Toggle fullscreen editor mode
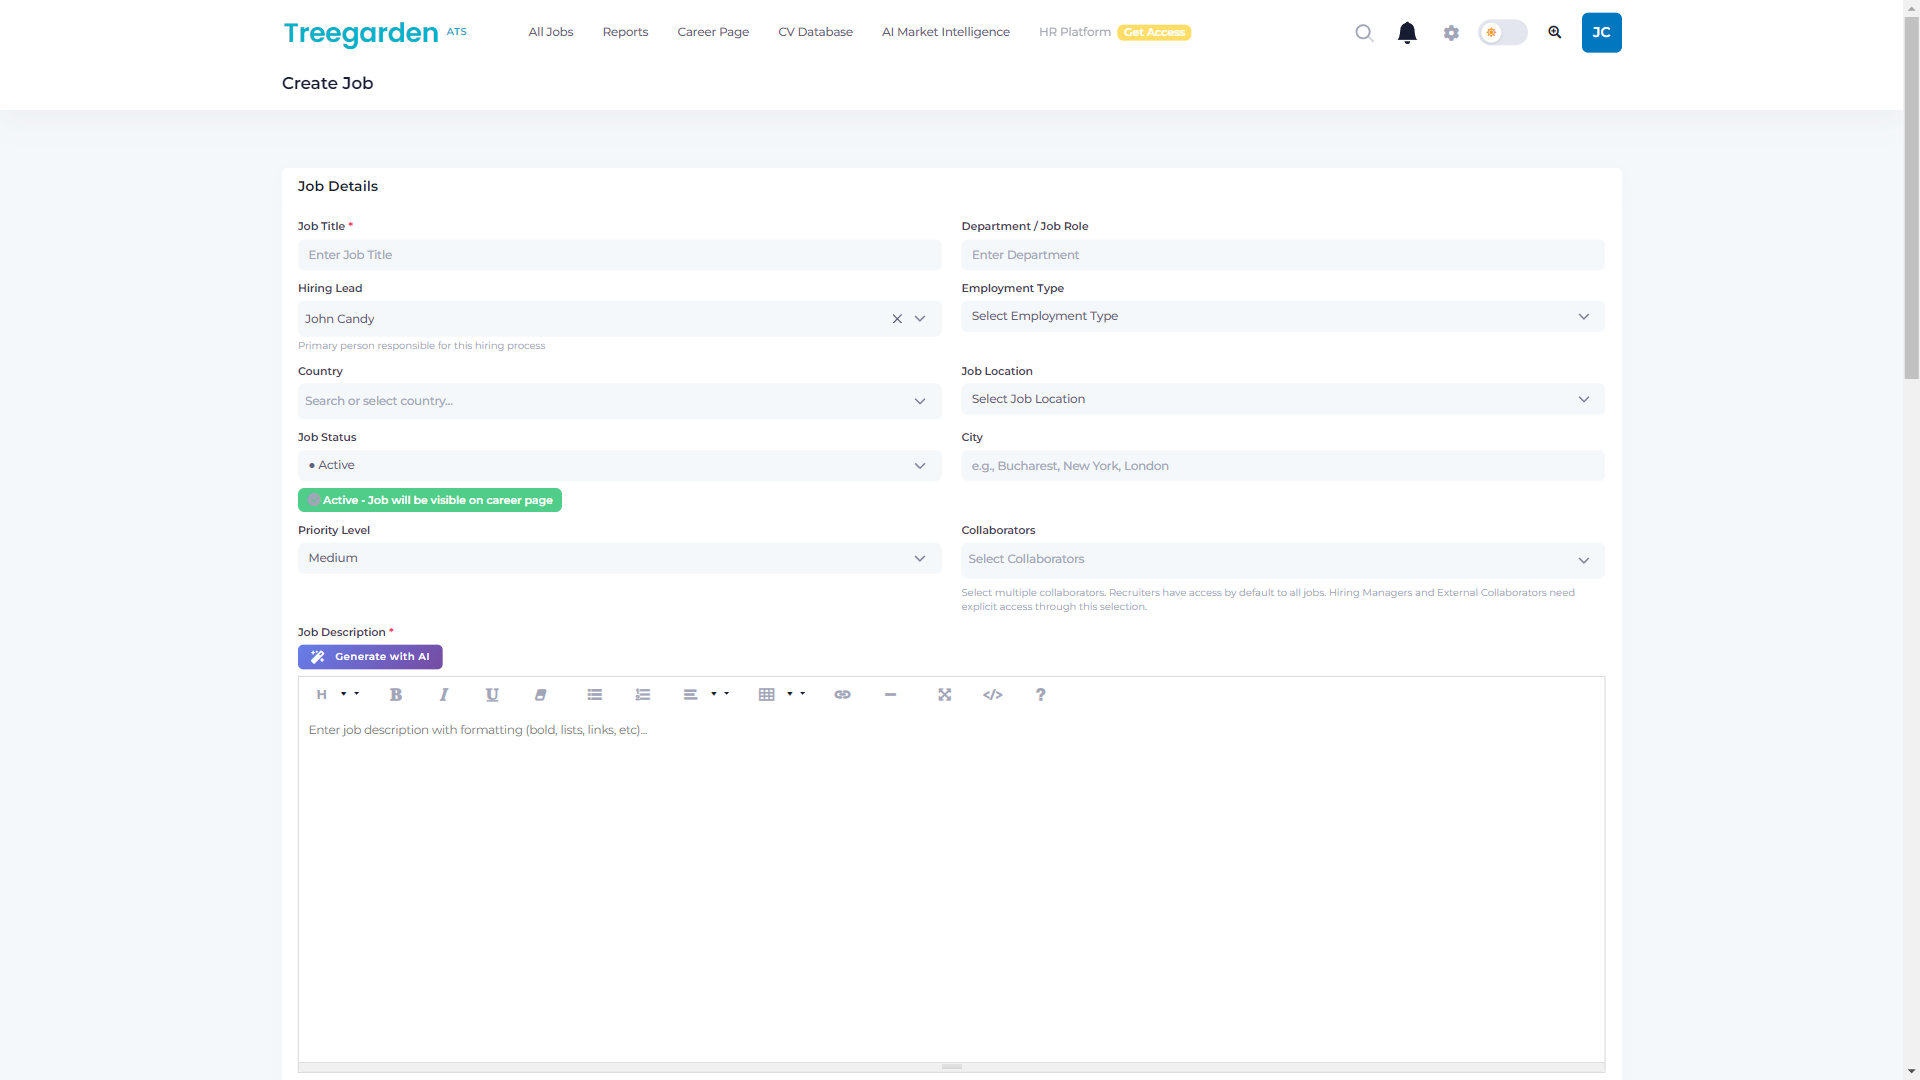1920x1080 pixels. (x=945, y=694)
